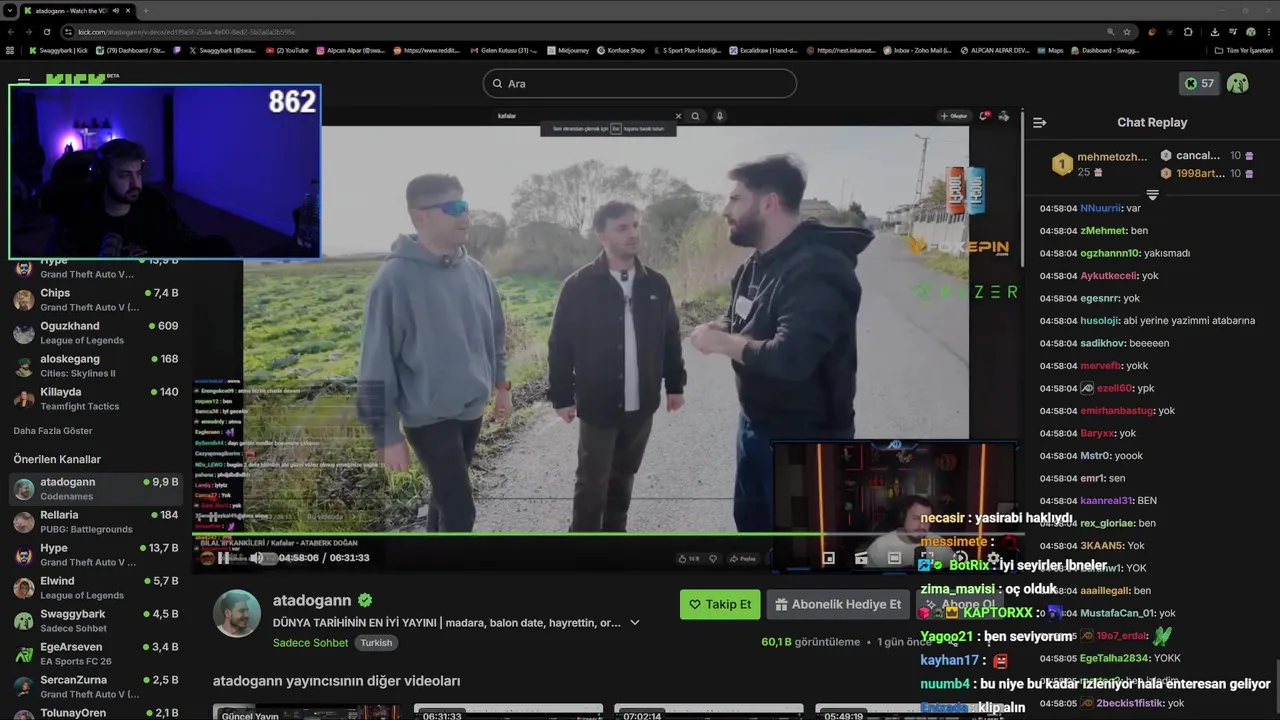Bookmark page with the star icon
The height and width of the screenshot is (720, 1280).
(1127, 32)
